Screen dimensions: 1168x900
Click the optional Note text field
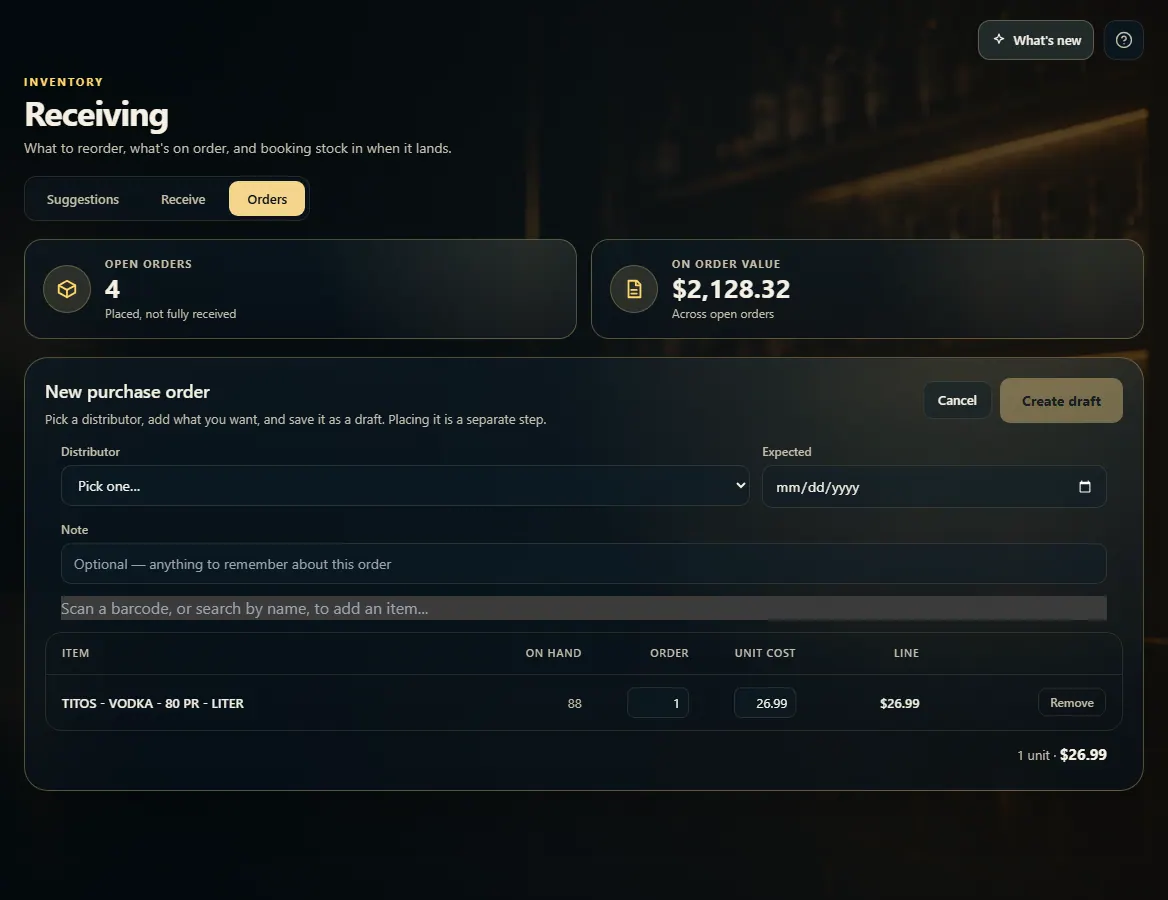pyautogui.click(x=583, y=564)
